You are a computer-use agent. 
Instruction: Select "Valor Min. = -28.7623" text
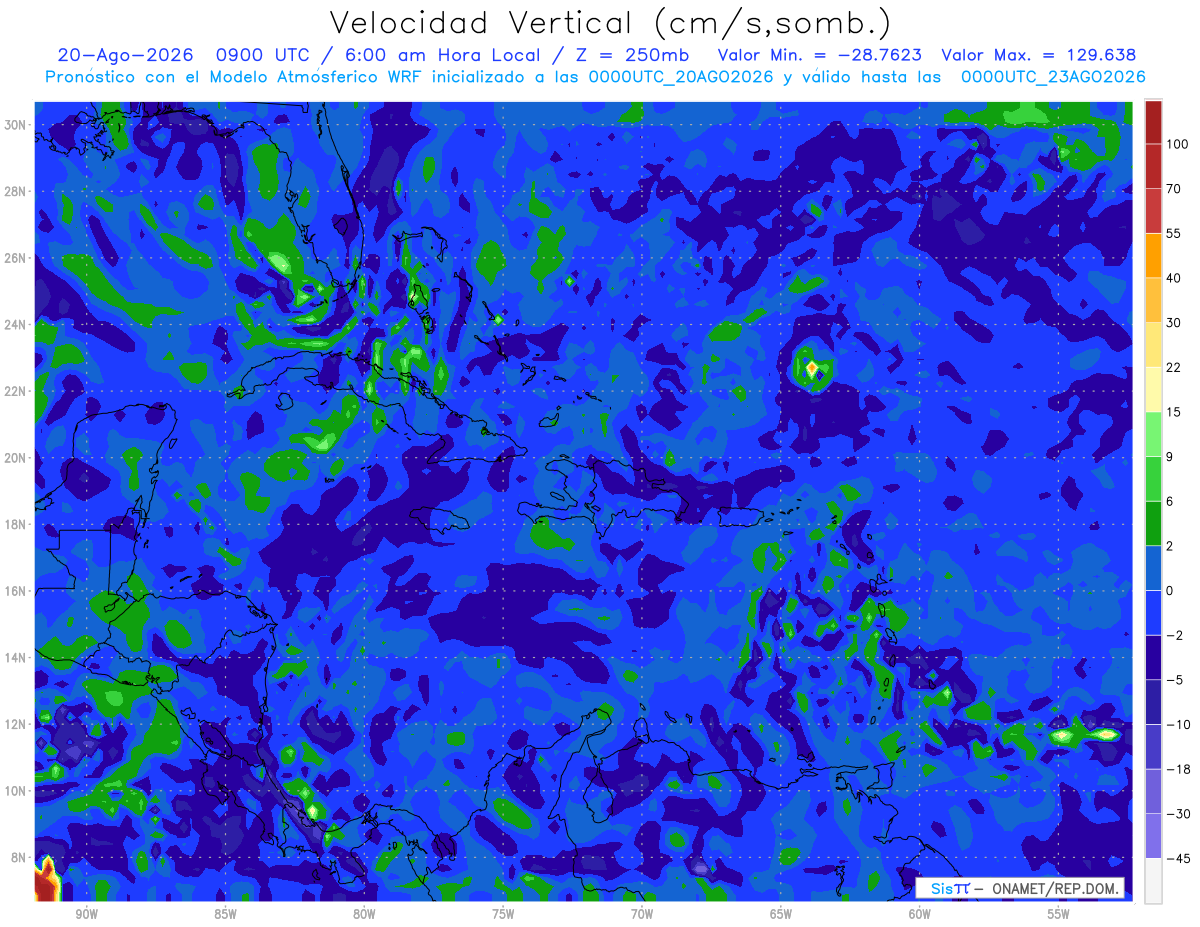[x=820, y=55]
